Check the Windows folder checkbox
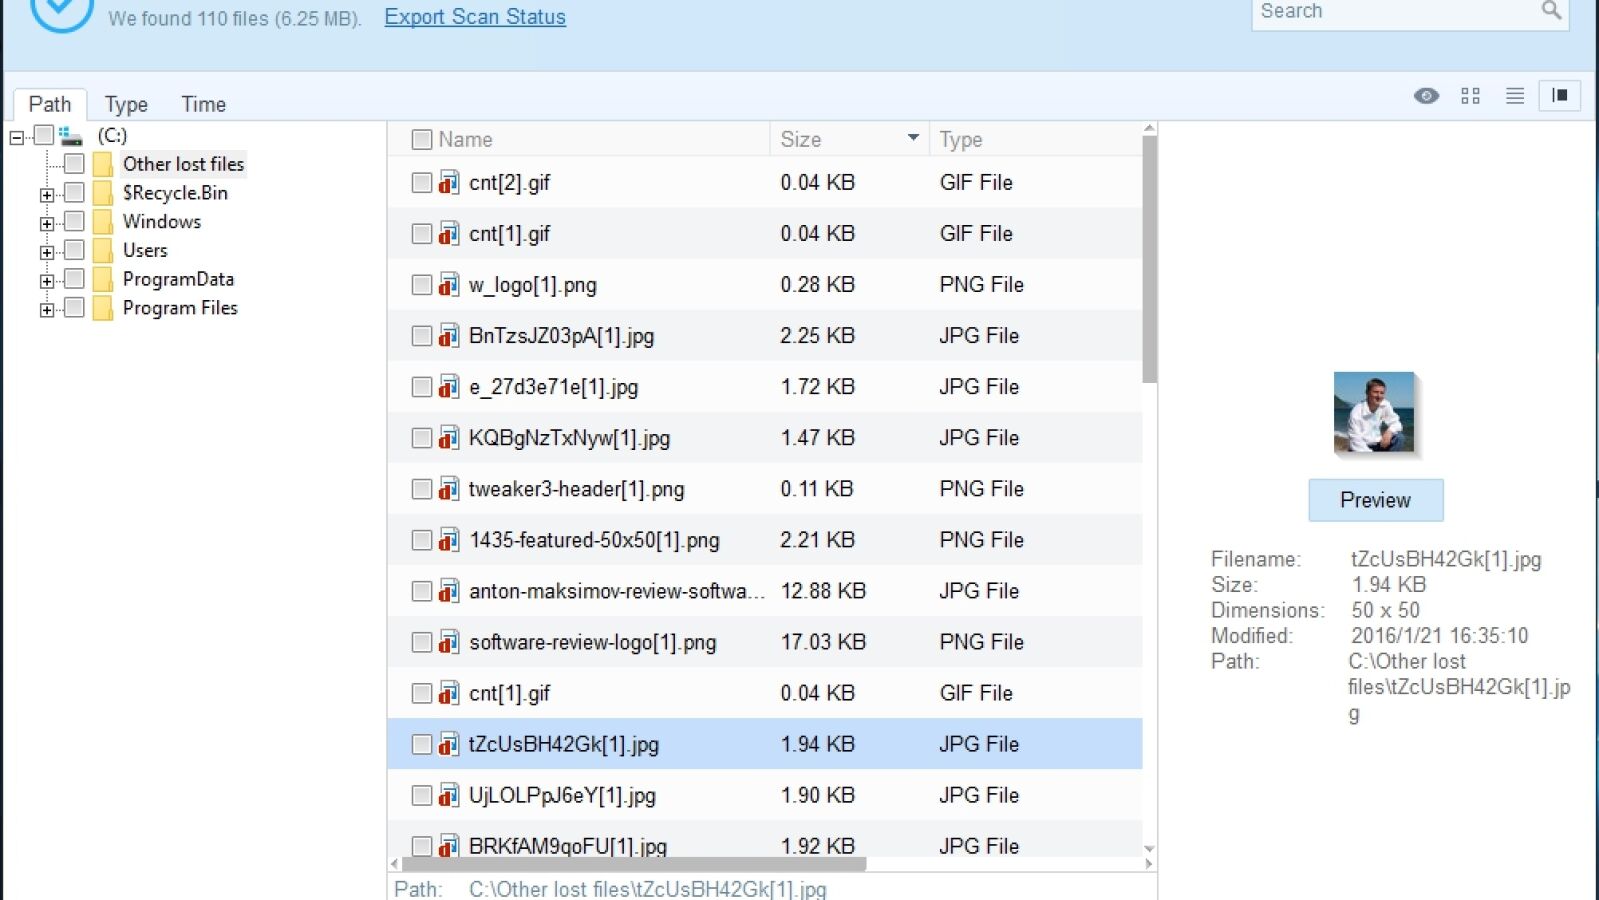 click(x=74, y=221)
